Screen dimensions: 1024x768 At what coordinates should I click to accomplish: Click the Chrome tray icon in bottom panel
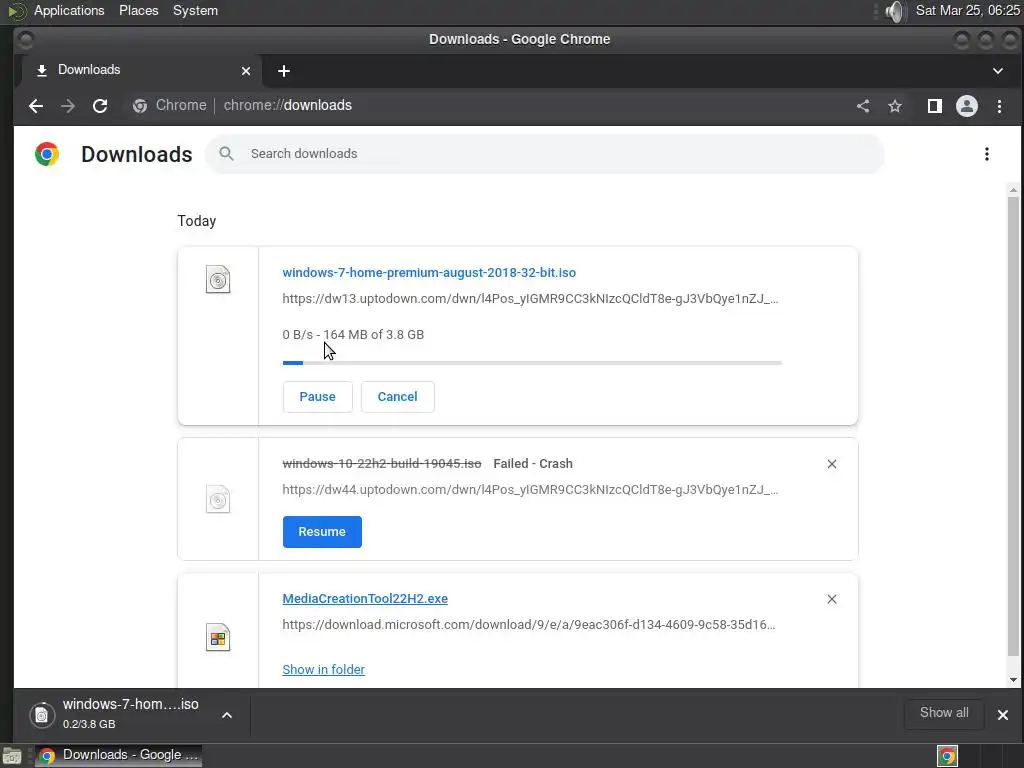click(x=947, y=756)
